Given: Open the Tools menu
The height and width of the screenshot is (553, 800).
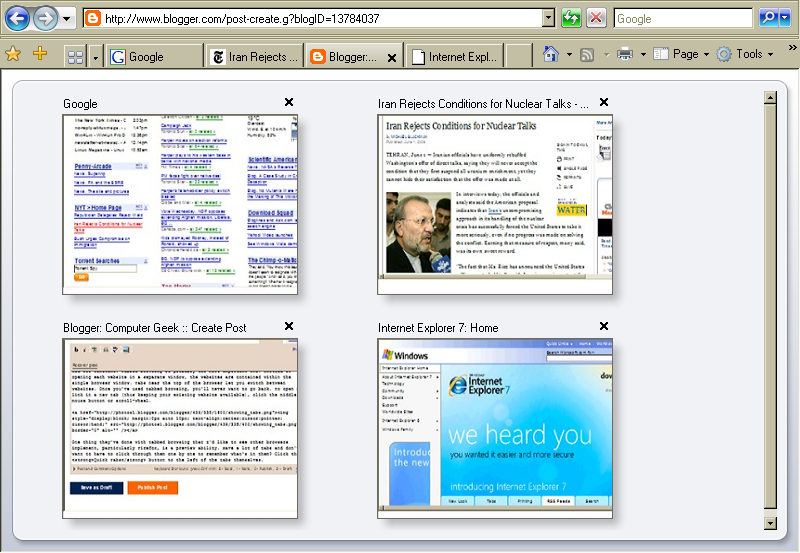Looking at the screenshot, I should (745, 54).
